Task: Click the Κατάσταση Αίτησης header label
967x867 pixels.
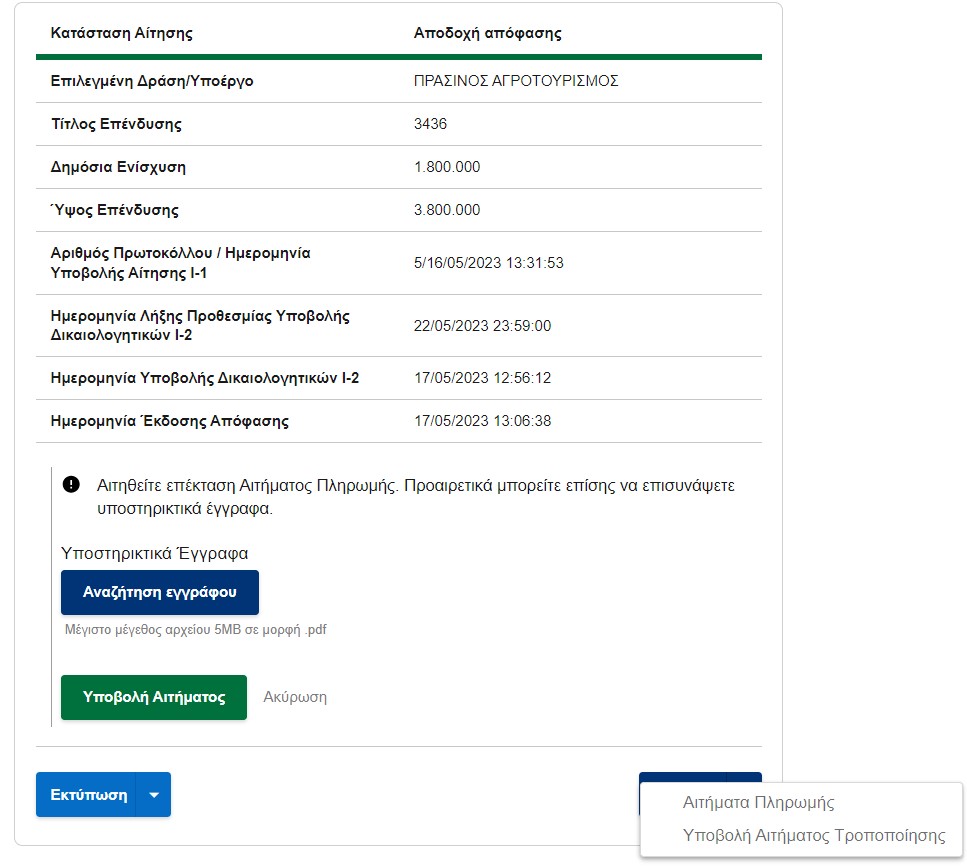Action: [x=121, y=33]
